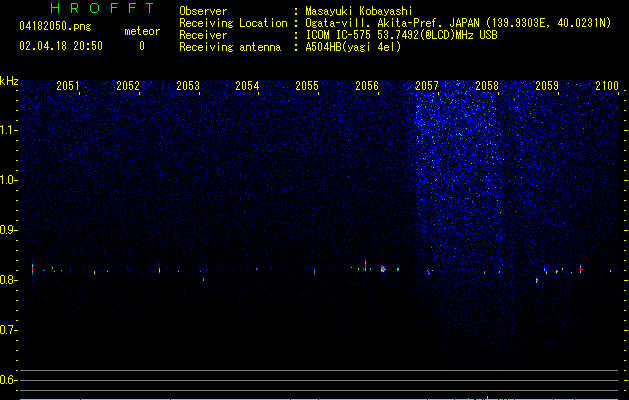Click the 1.0 kHz axis label
The width and height of the screenshot is (629, 400).
(8, 180)
